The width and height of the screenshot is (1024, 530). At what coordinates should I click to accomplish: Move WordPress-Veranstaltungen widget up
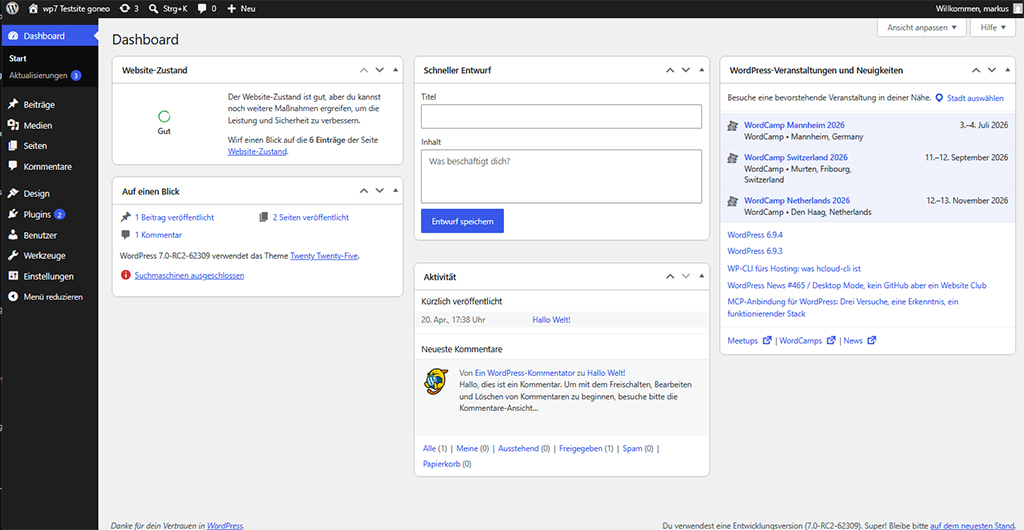(x=976, y=70)
